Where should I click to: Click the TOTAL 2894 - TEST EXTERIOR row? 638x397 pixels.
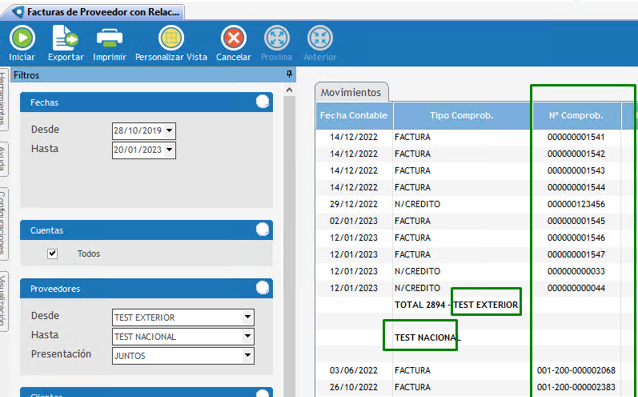tap(456, 305)
